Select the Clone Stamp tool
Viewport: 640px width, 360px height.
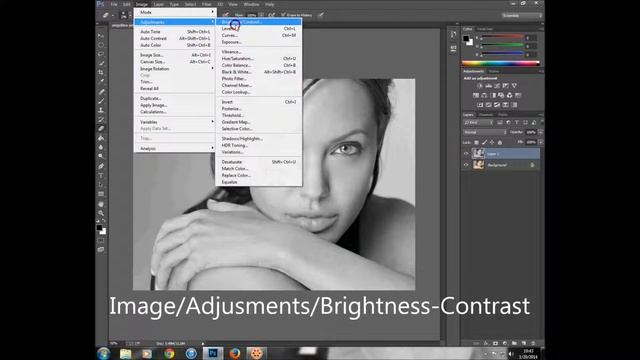pyautogui.click(x=101, y=110)
